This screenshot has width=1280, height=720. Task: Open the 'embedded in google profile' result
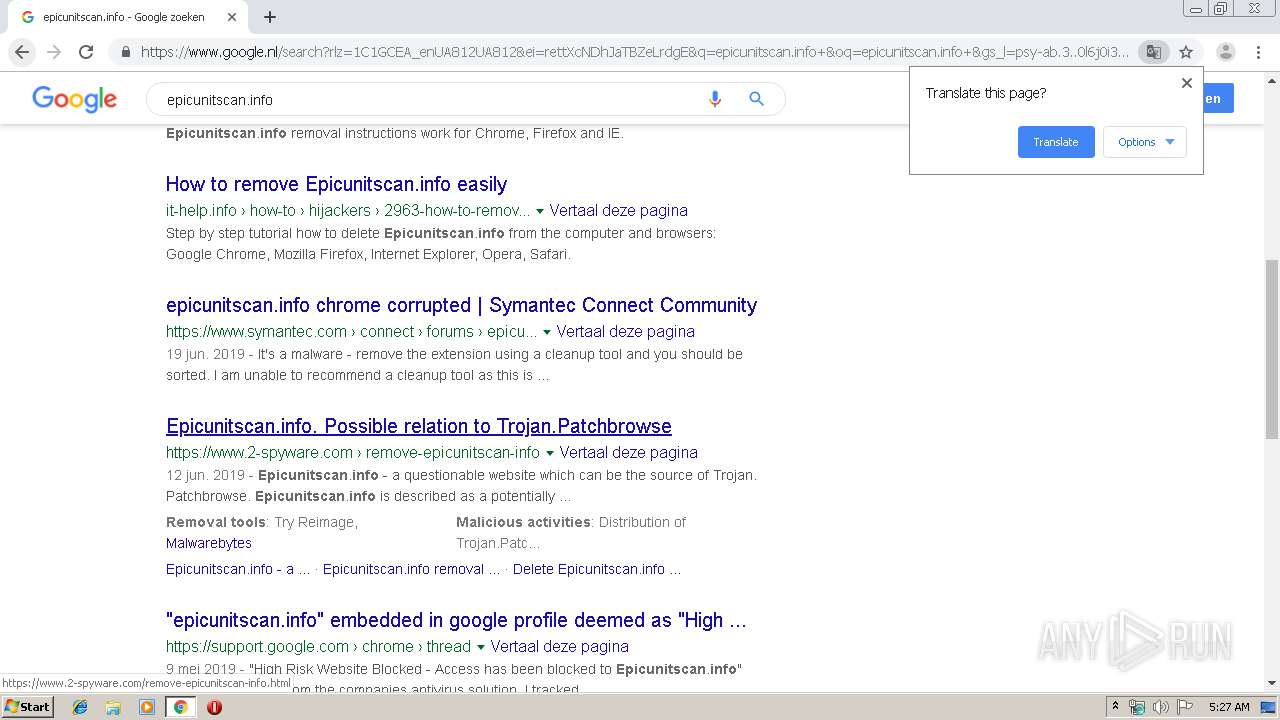coord(456,620)
